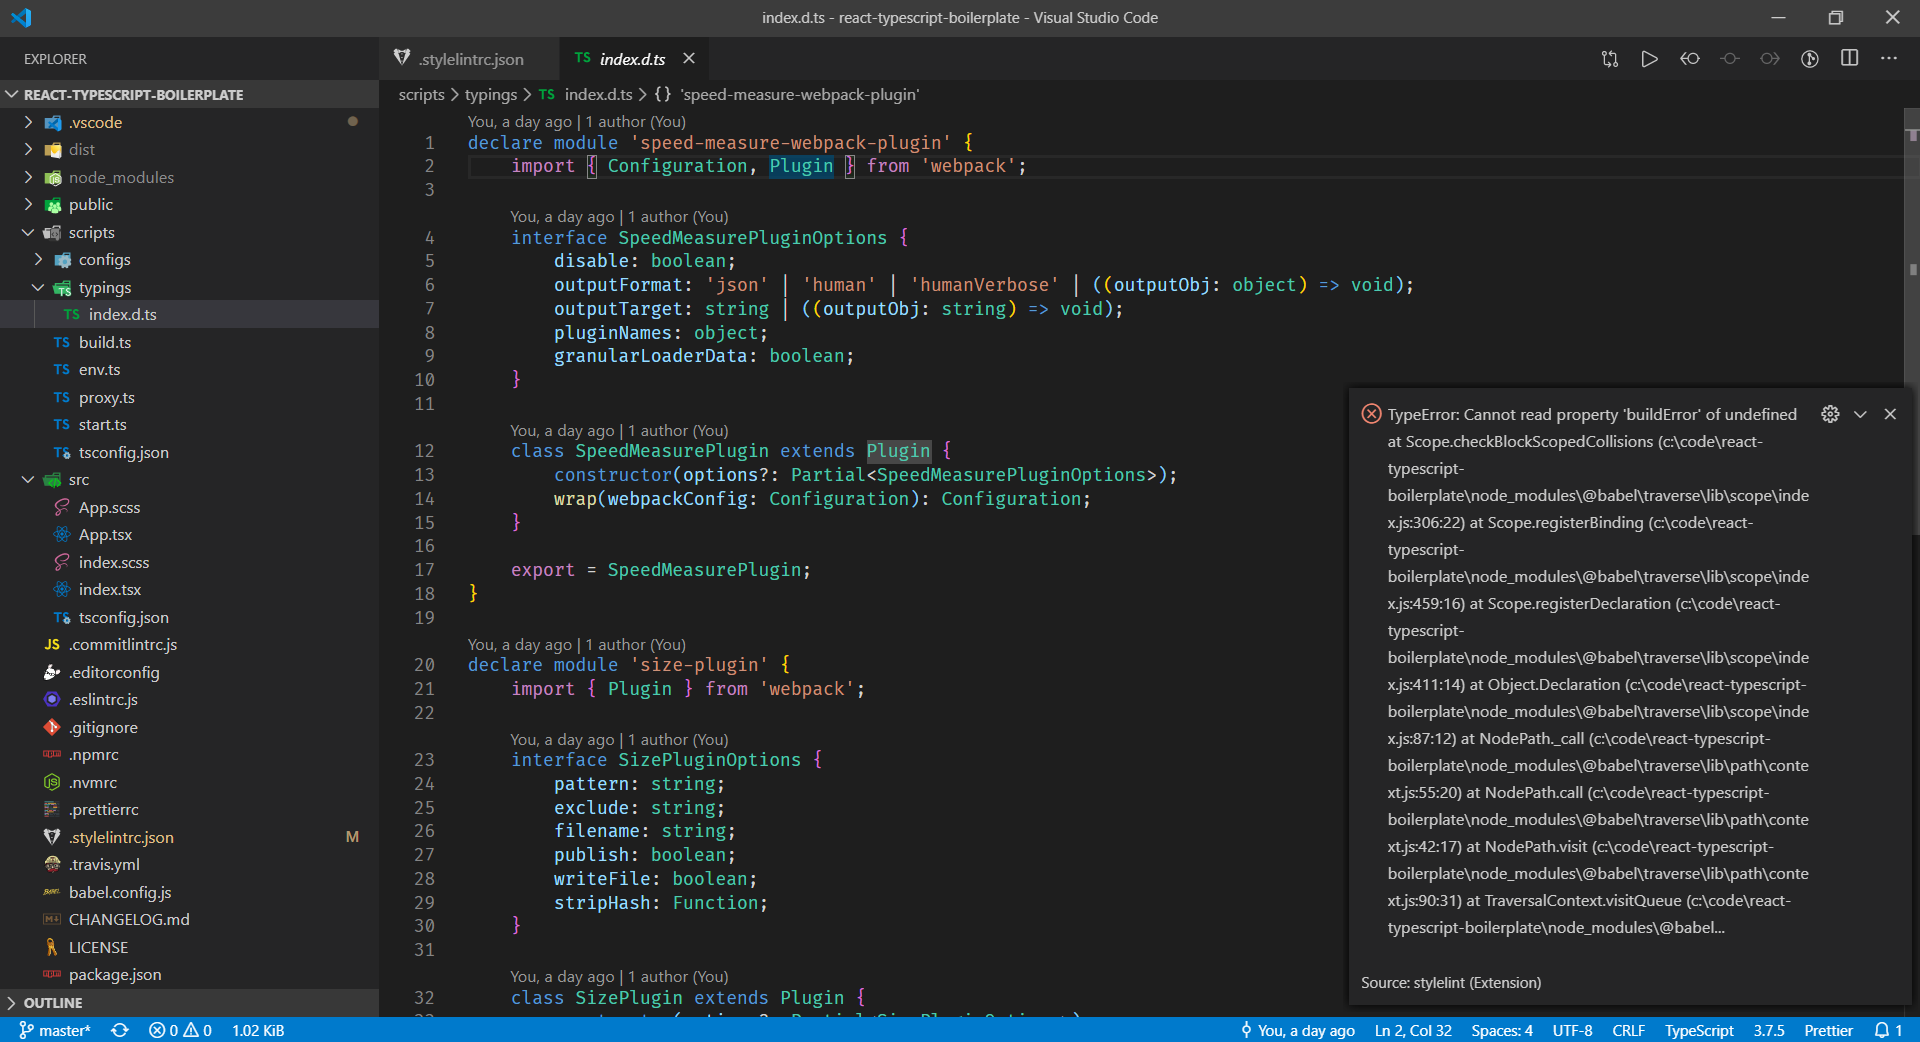The width and height of the screenshot is (1920, 1042).
Task: Toggle the problems indicator in the status bar
Action: click(180, 1030)
